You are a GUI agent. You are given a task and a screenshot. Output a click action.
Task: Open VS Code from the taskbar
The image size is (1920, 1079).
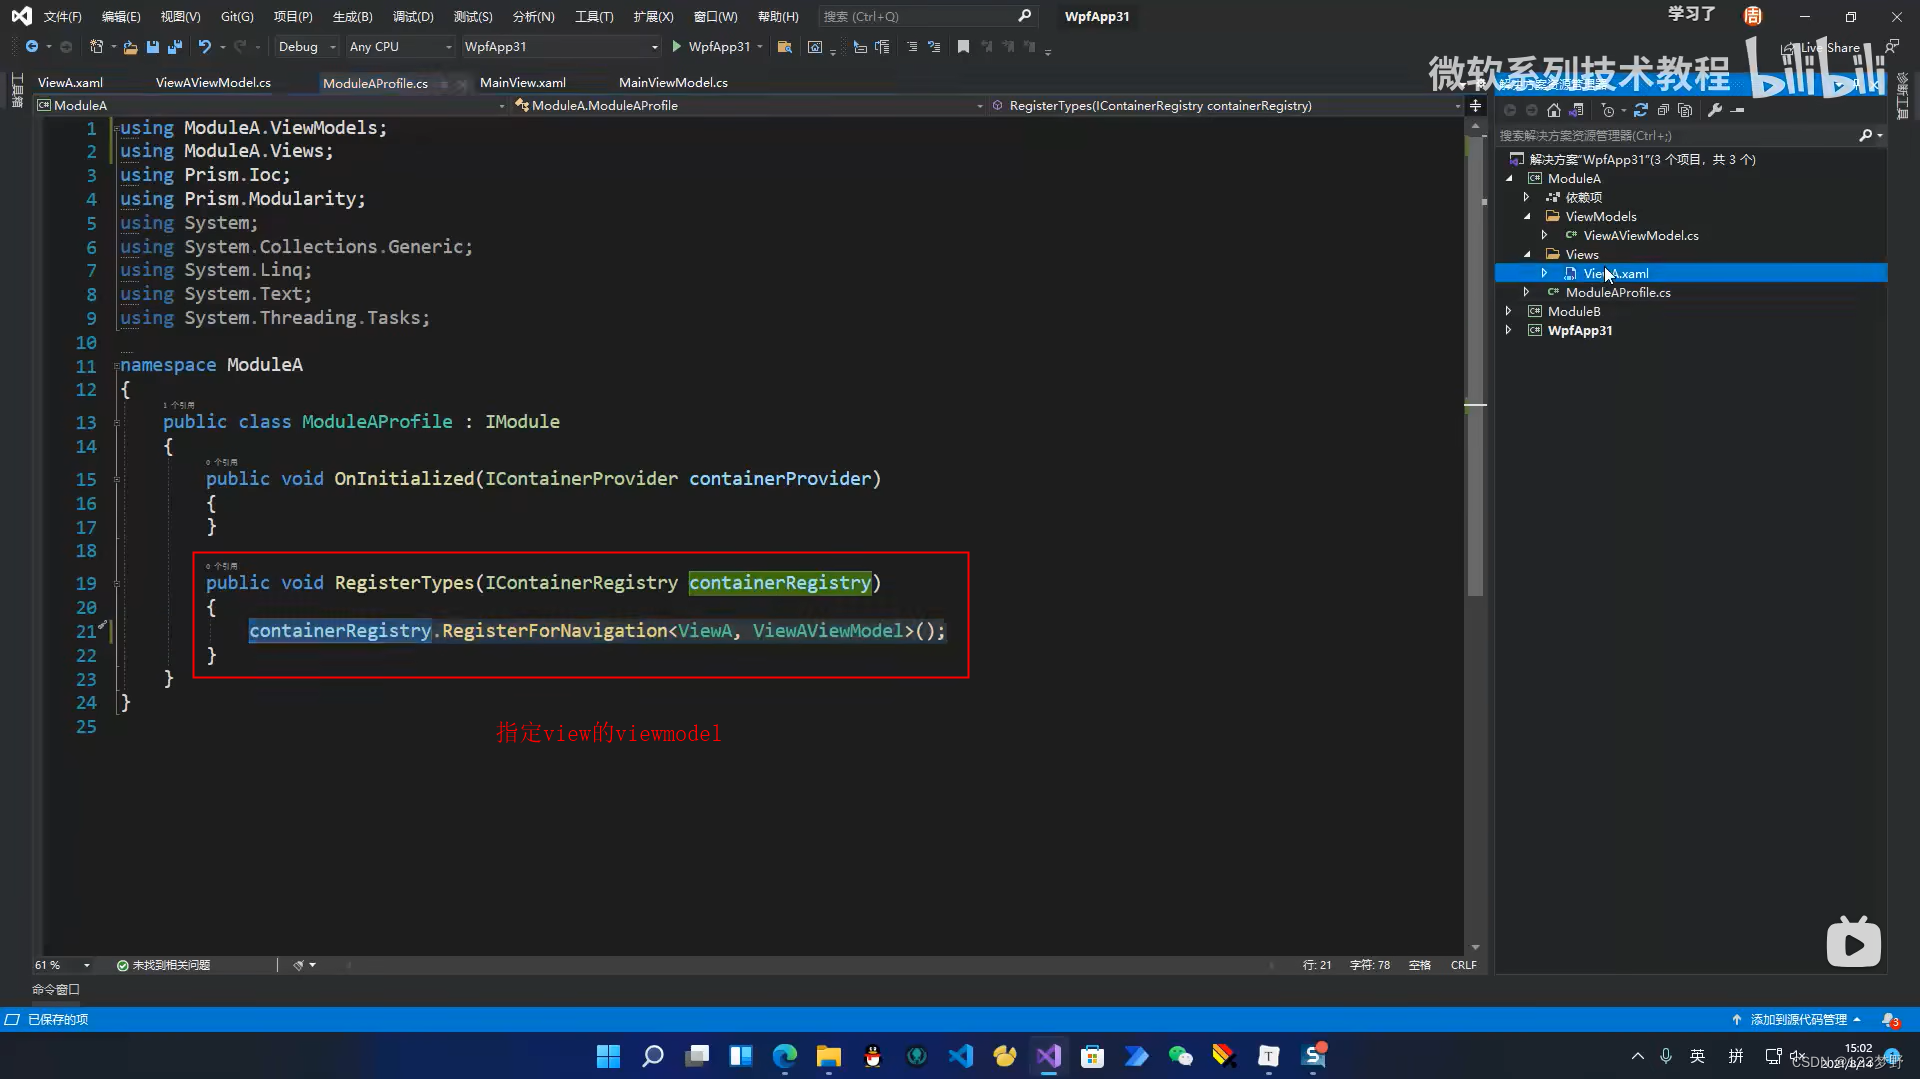(961, 1056)
